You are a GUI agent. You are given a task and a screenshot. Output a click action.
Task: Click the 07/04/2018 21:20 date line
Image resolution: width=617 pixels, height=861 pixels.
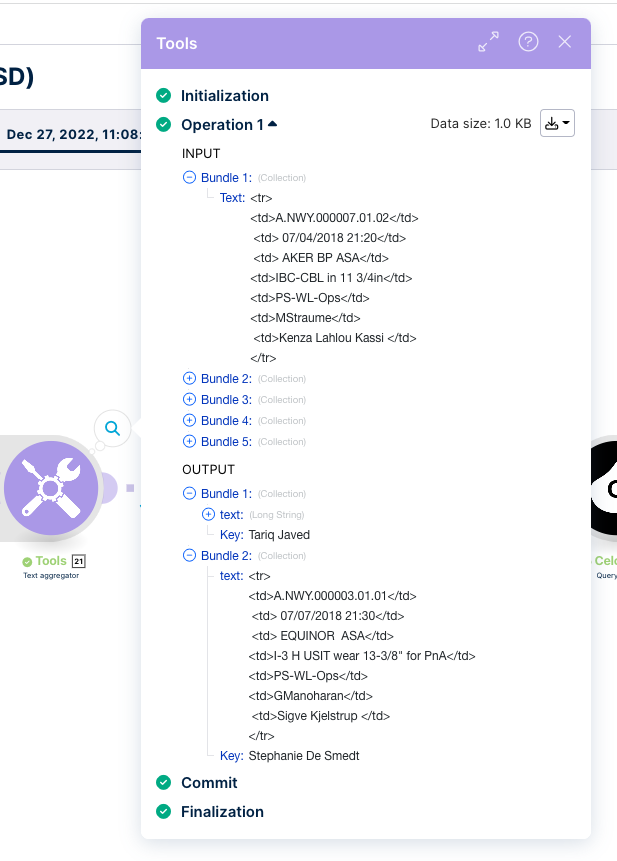[329, 238]
